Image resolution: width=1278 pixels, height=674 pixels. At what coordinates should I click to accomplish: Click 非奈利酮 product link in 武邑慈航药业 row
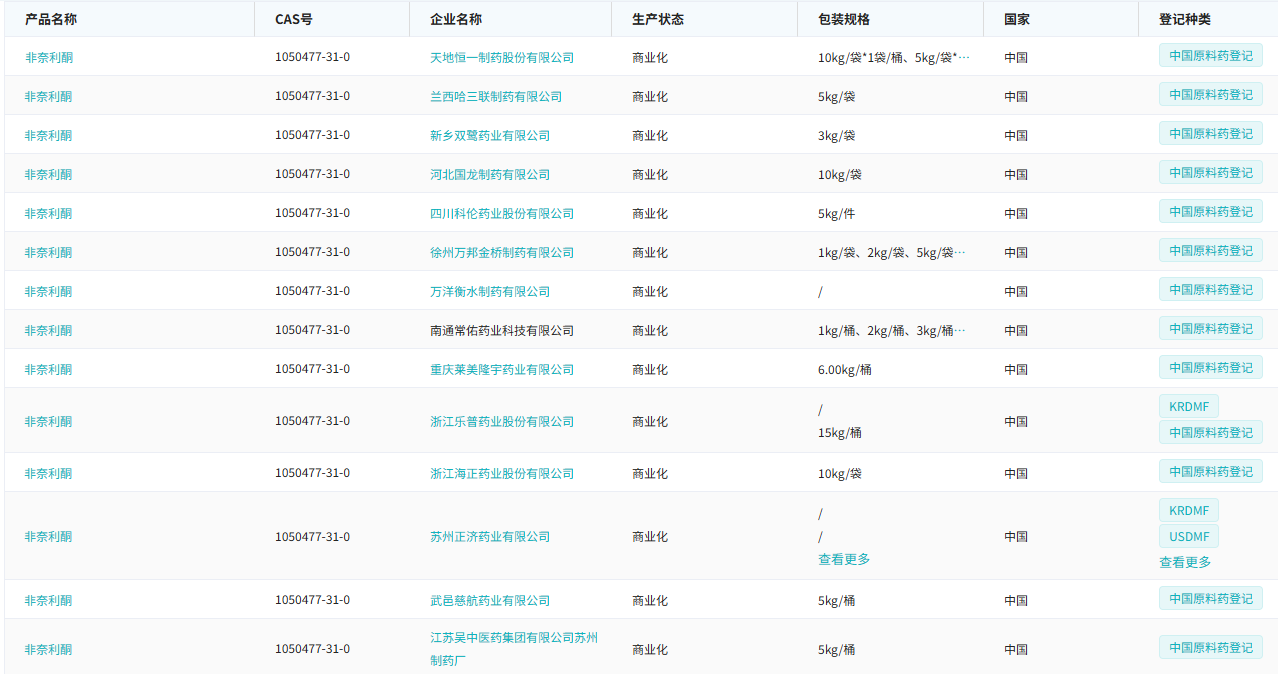coord(49,600)
